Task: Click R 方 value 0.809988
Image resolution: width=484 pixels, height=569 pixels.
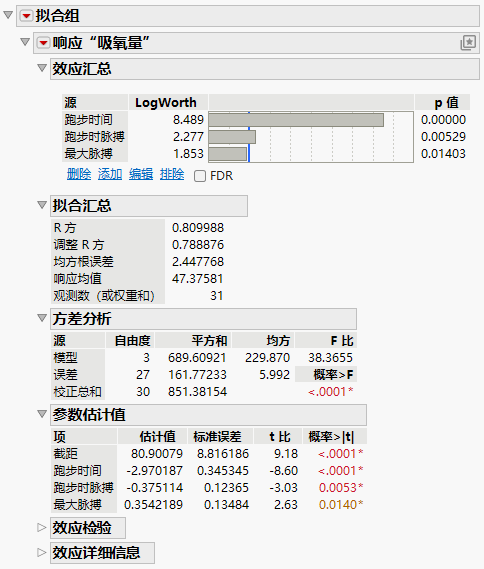Action: tap(198, 228)
